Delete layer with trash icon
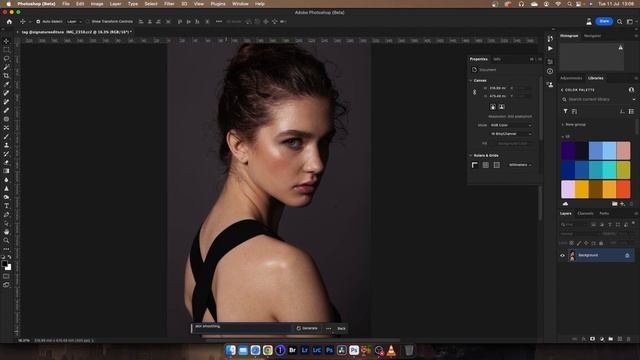This screenshot has width=640, height=360. 629,339
